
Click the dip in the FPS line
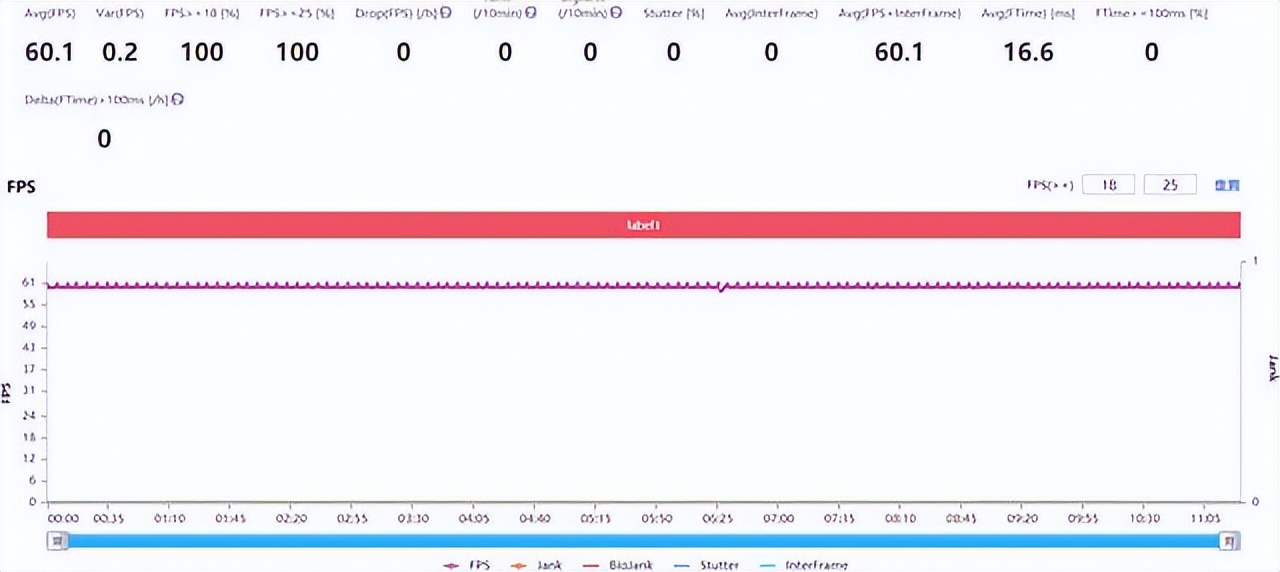720,289
